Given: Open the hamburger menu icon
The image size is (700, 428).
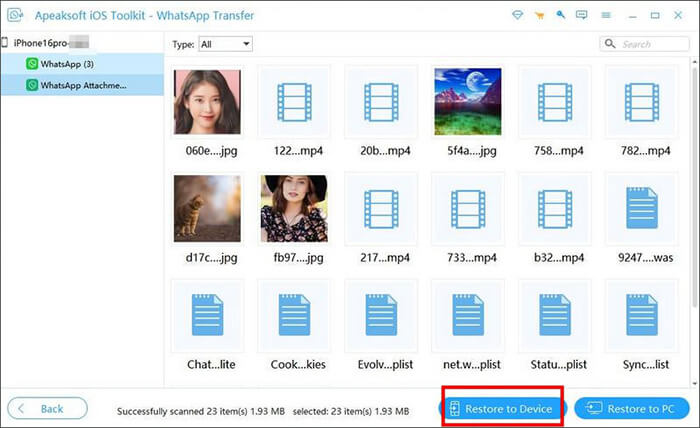Looking at the screenshot, I should pyautogui.click(x=606, y=15).
